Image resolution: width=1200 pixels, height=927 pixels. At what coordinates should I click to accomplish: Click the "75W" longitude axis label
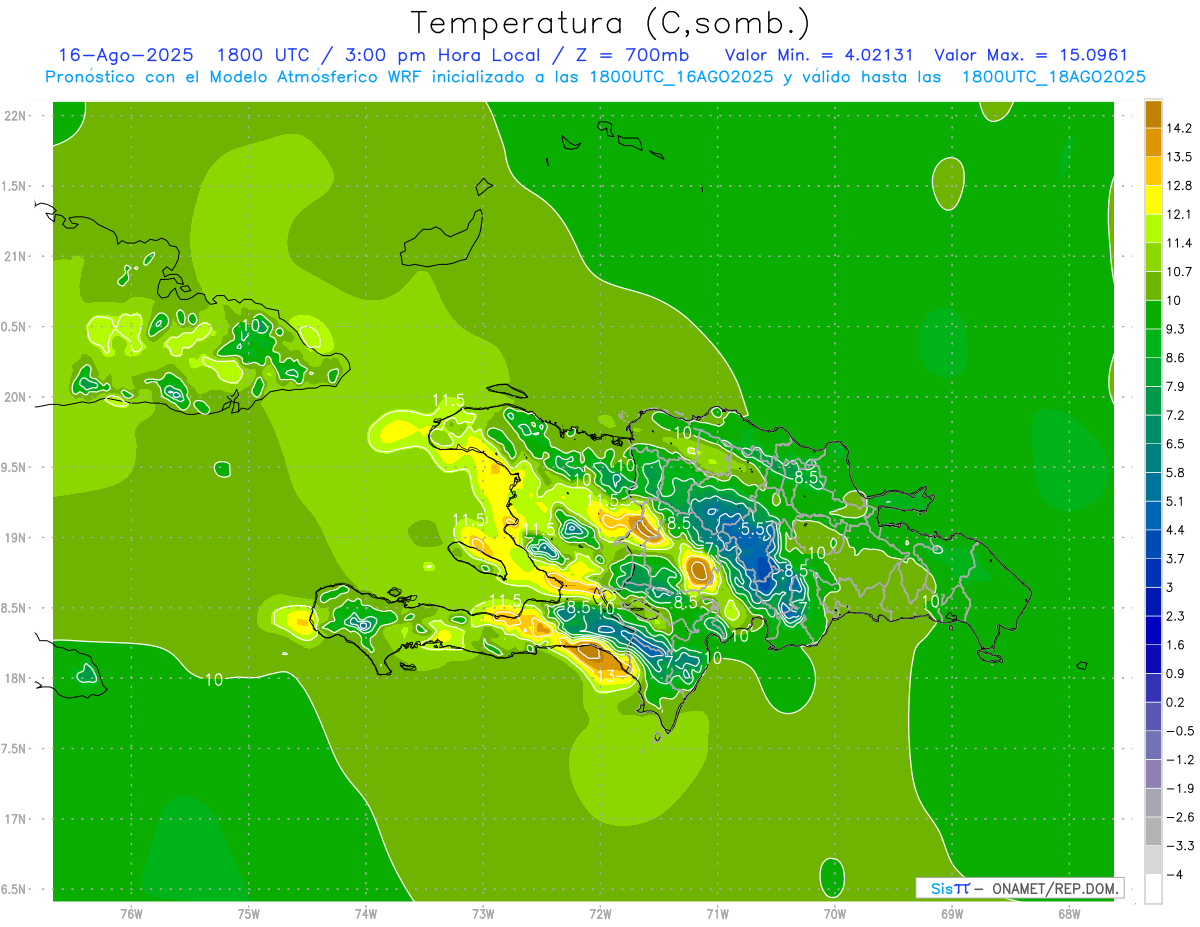coord(248,913)
